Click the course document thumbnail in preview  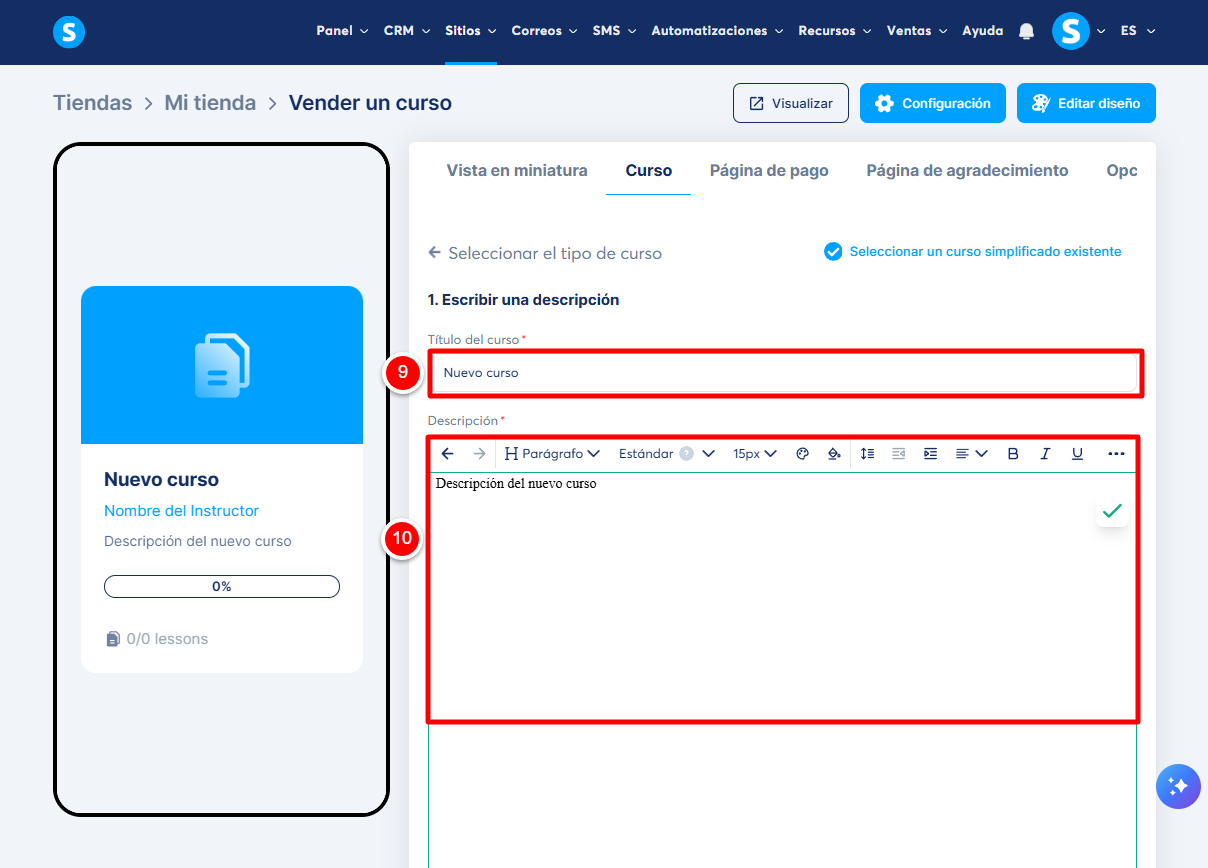point(222,365)
